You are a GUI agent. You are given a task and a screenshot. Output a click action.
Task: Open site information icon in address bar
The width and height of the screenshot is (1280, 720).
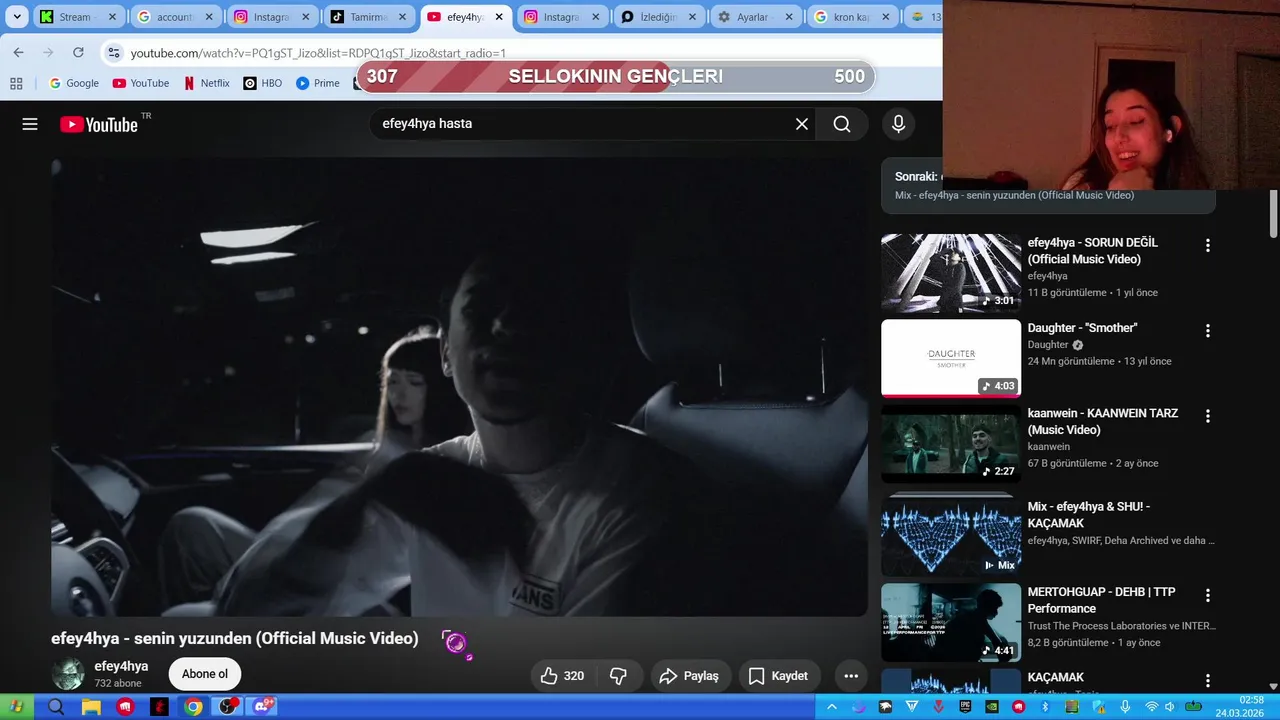(x=114, y=53)
